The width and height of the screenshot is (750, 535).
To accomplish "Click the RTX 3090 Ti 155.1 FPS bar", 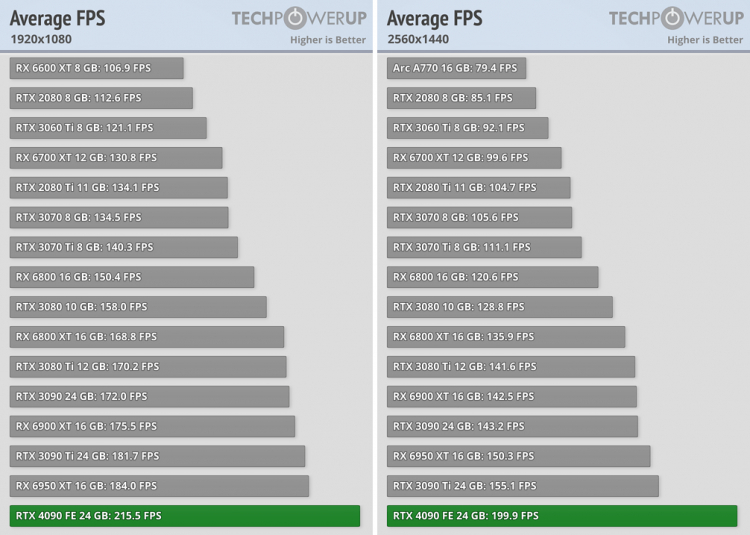I will (x=522, y=486).
